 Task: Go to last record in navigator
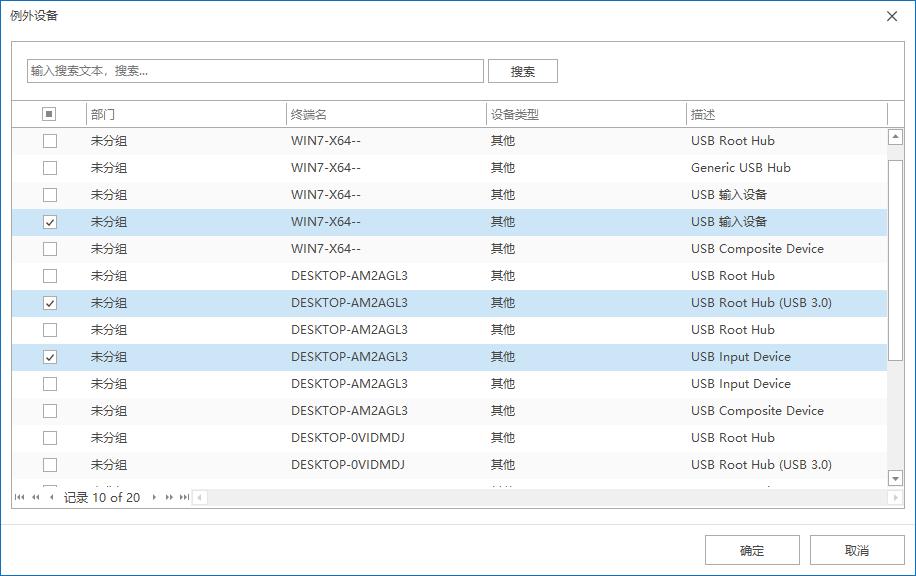click(x=184, y=497)
